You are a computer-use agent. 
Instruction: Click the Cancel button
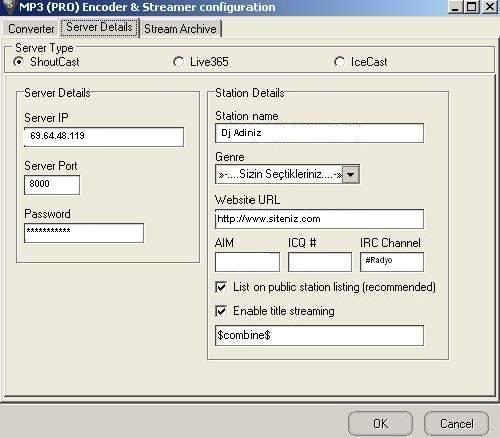click(x=456, y=424)
